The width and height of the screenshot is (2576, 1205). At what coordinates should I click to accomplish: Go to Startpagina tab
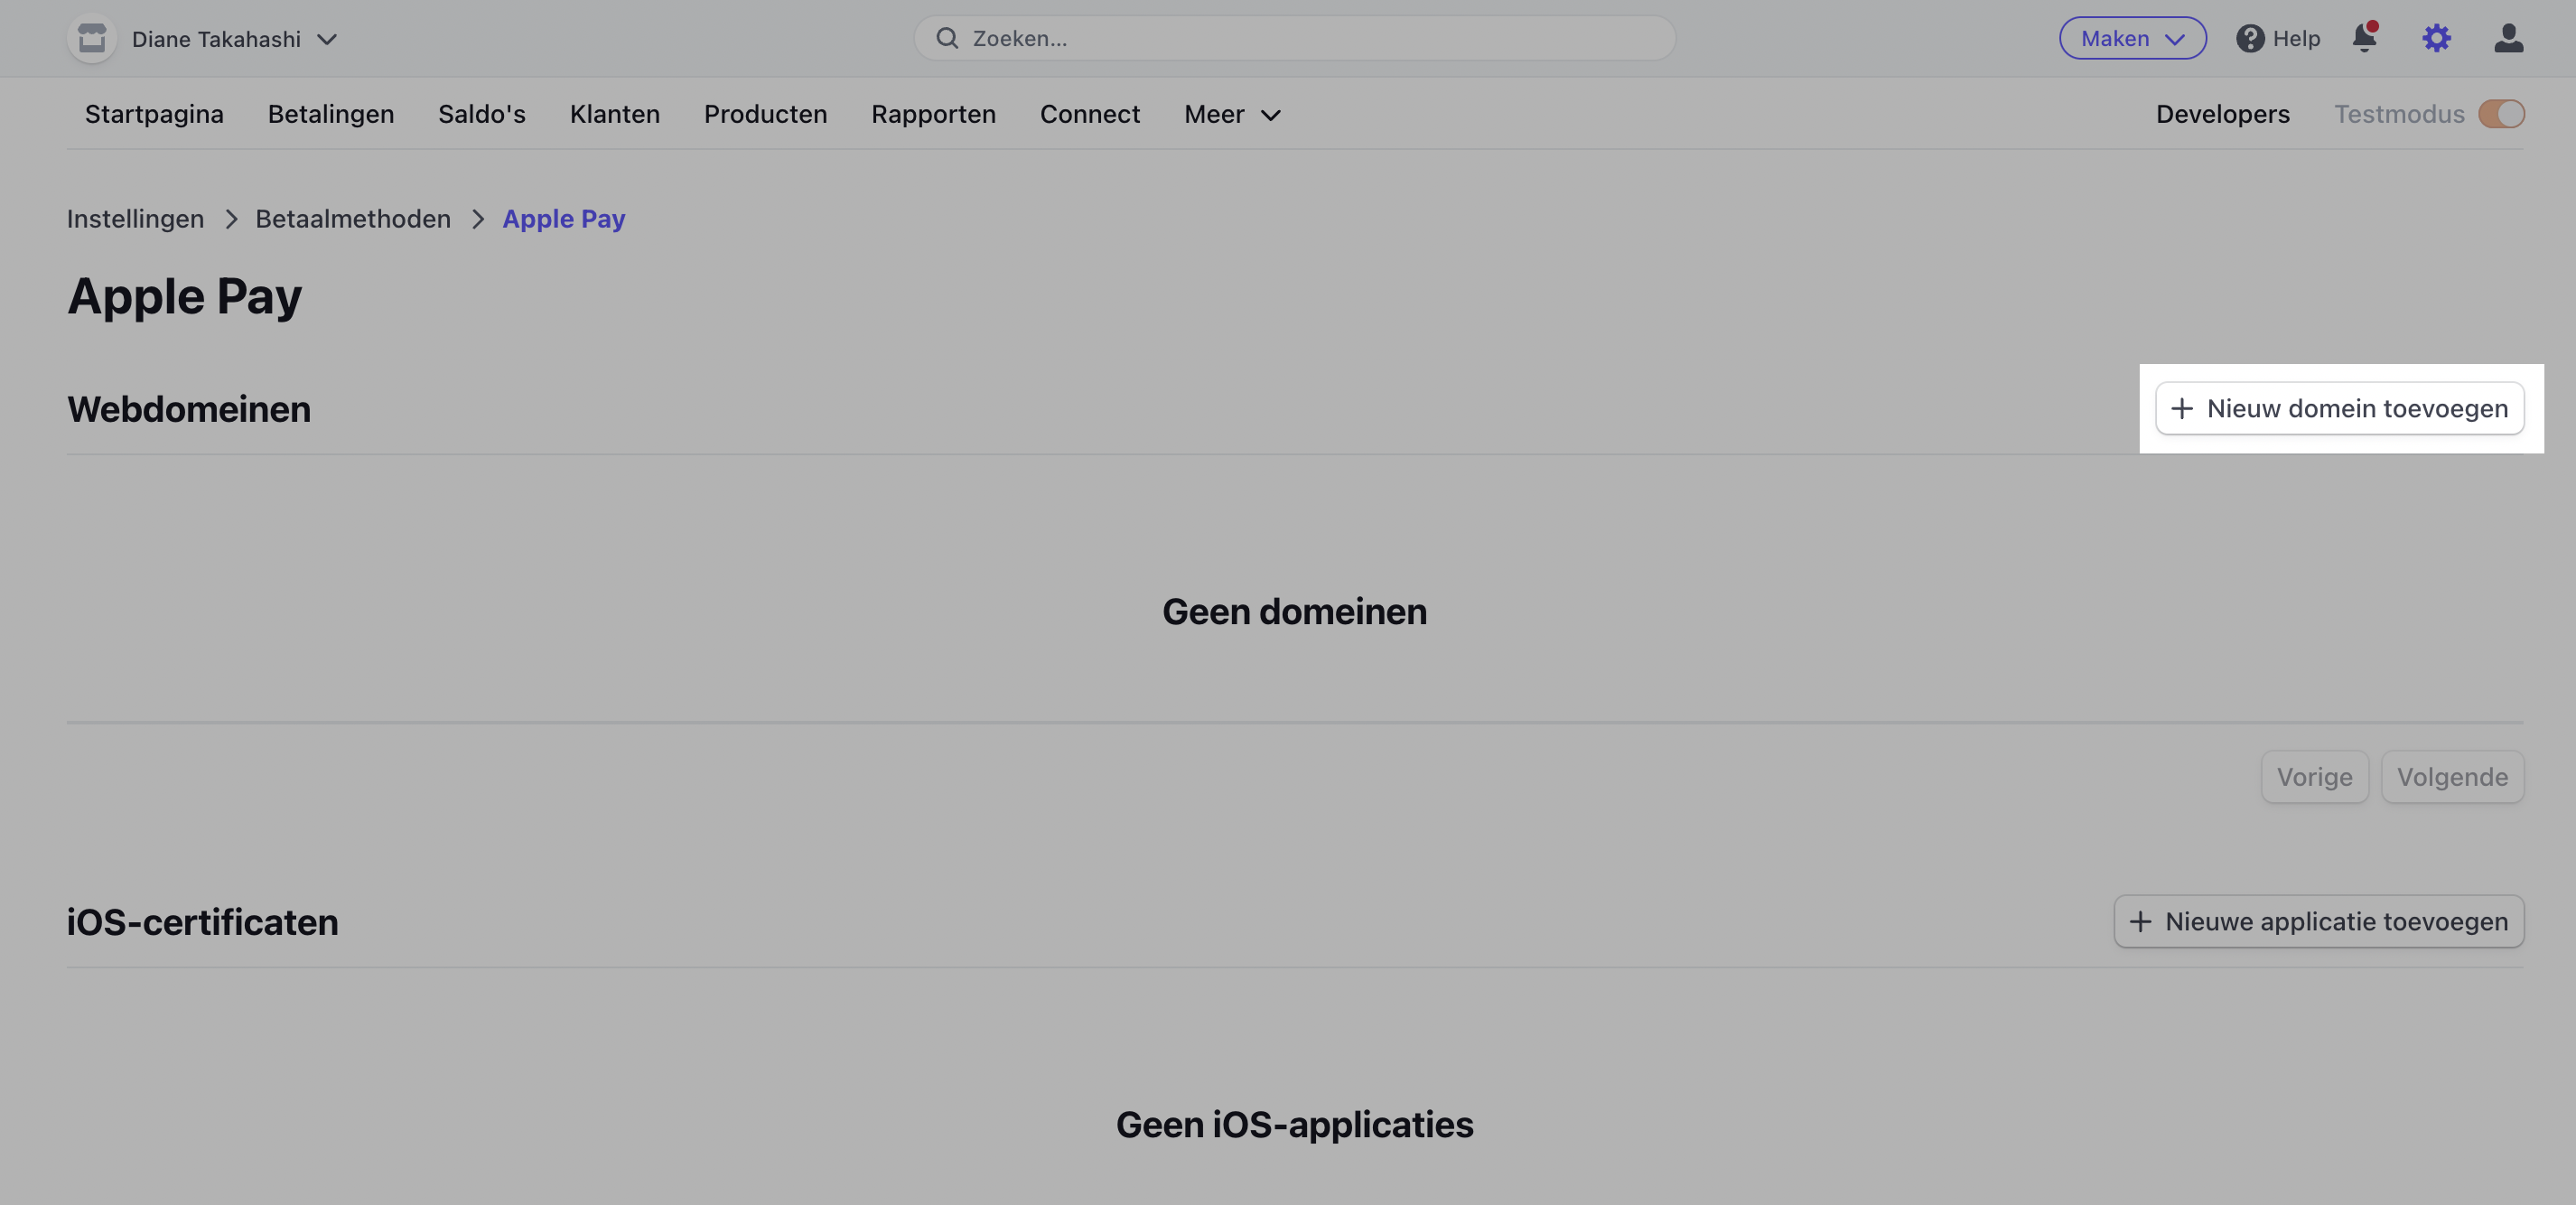coord(154,114)
